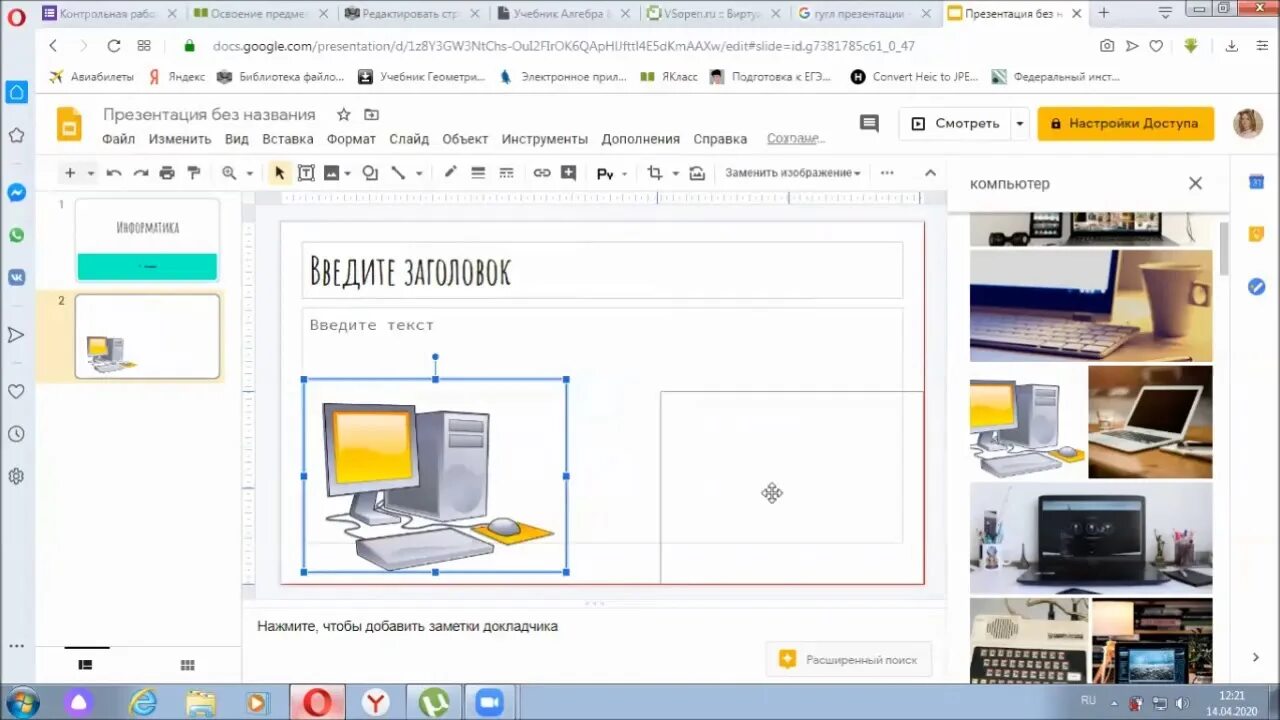Viewport: 1280px width, 720px height.
Task: Pick the cartoon computer clipart search result
Action: click(x=1027, y=422)
